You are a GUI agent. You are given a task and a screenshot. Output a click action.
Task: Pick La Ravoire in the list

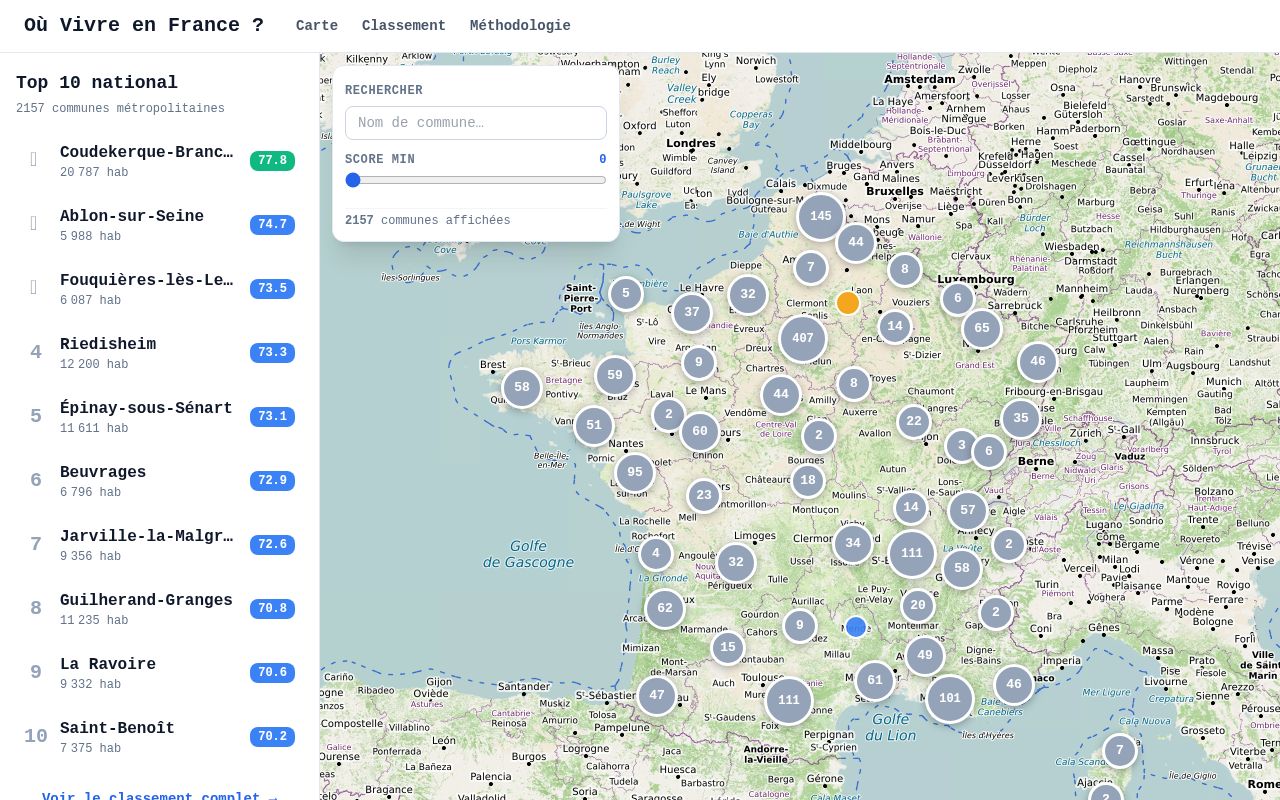(x=160, y=672)
